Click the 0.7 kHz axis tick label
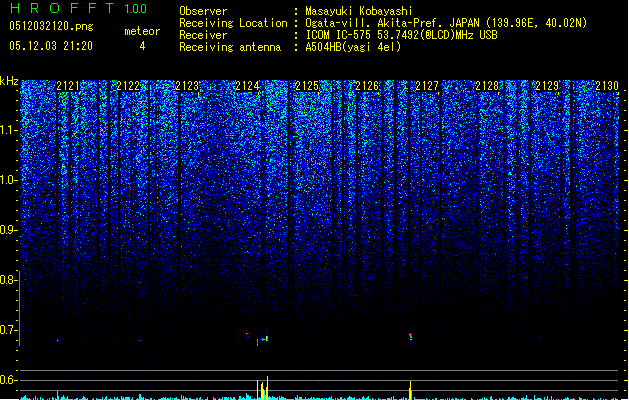 [9, 330]
